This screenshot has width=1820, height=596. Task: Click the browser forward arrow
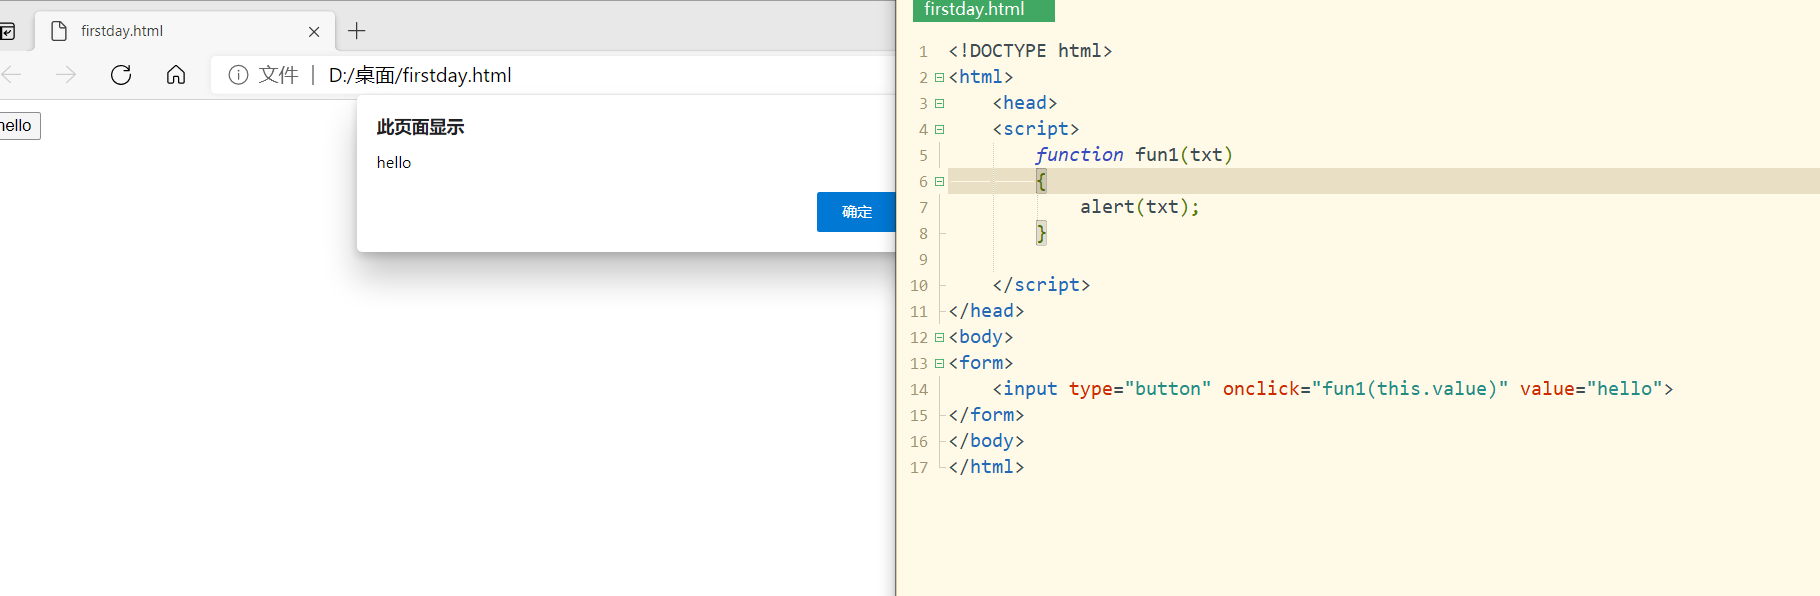point(66,75)
